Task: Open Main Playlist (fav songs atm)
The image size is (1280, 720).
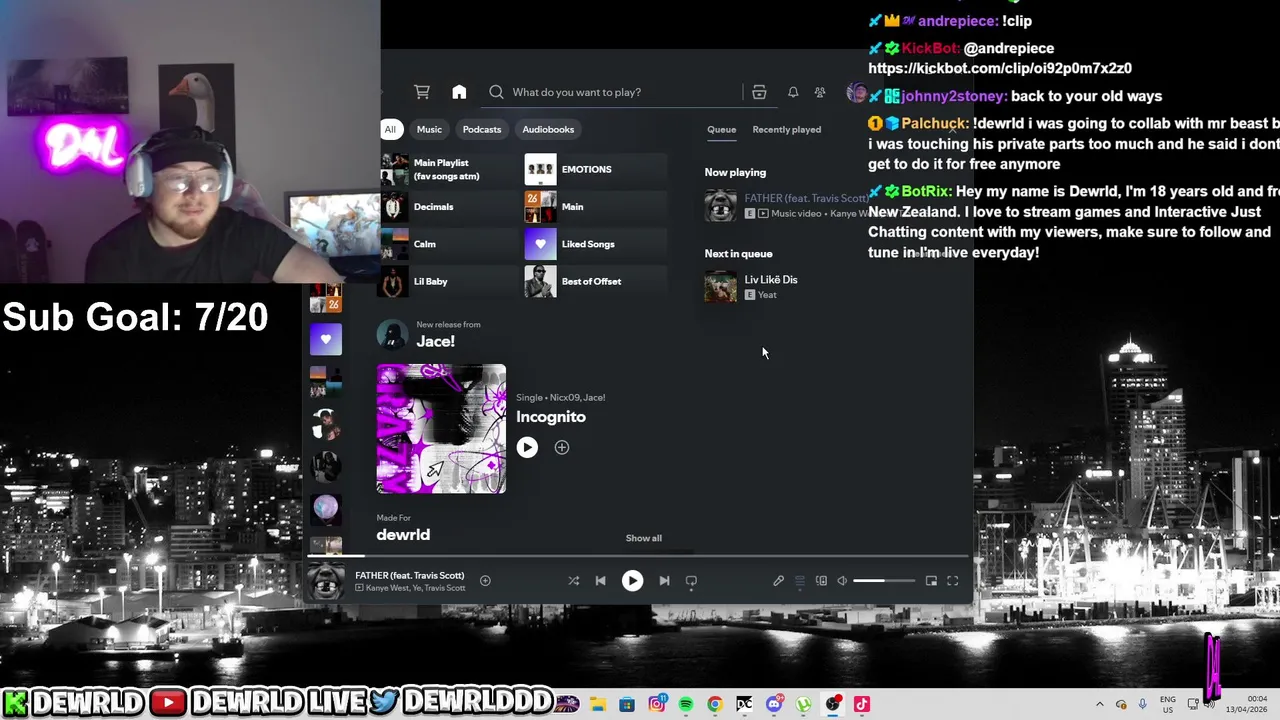Action: (x=448, y=169)
